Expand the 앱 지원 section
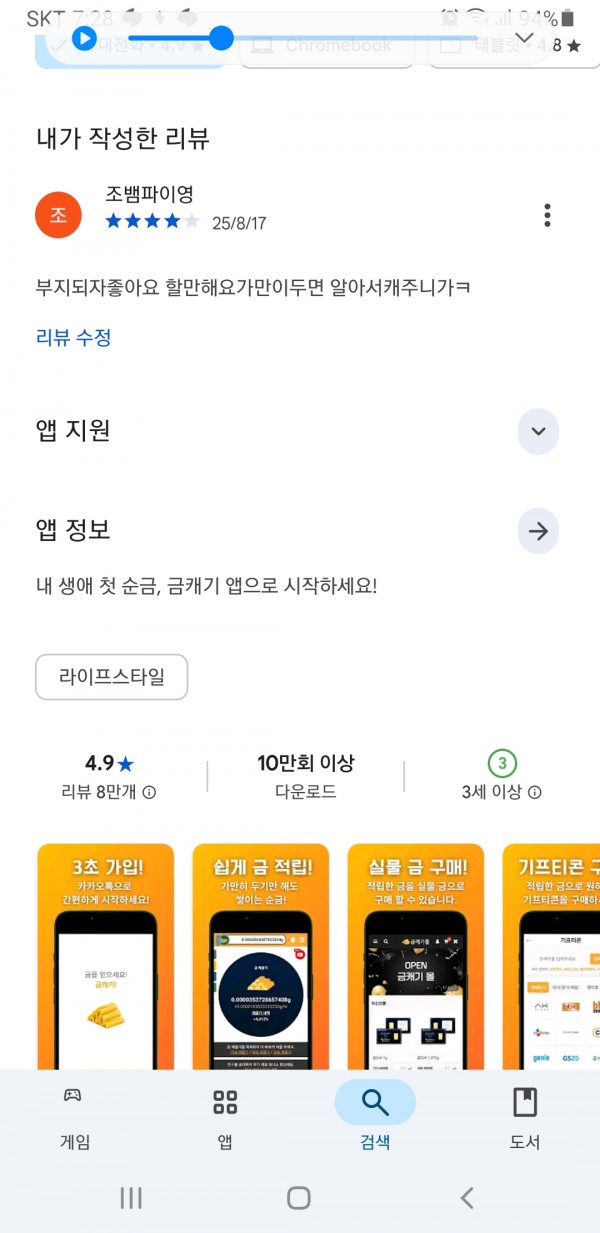Image resolution: width=600 pixels, height=1233 pixels. point(538,431)
